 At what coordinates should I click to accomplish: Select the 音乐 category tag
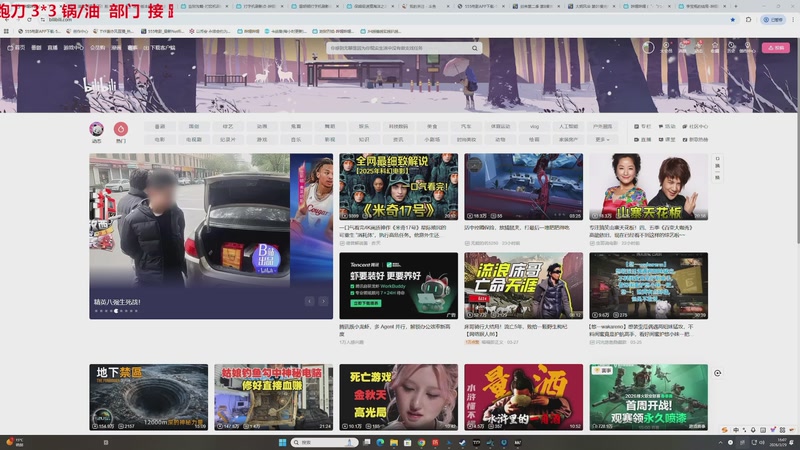(296, 139)
